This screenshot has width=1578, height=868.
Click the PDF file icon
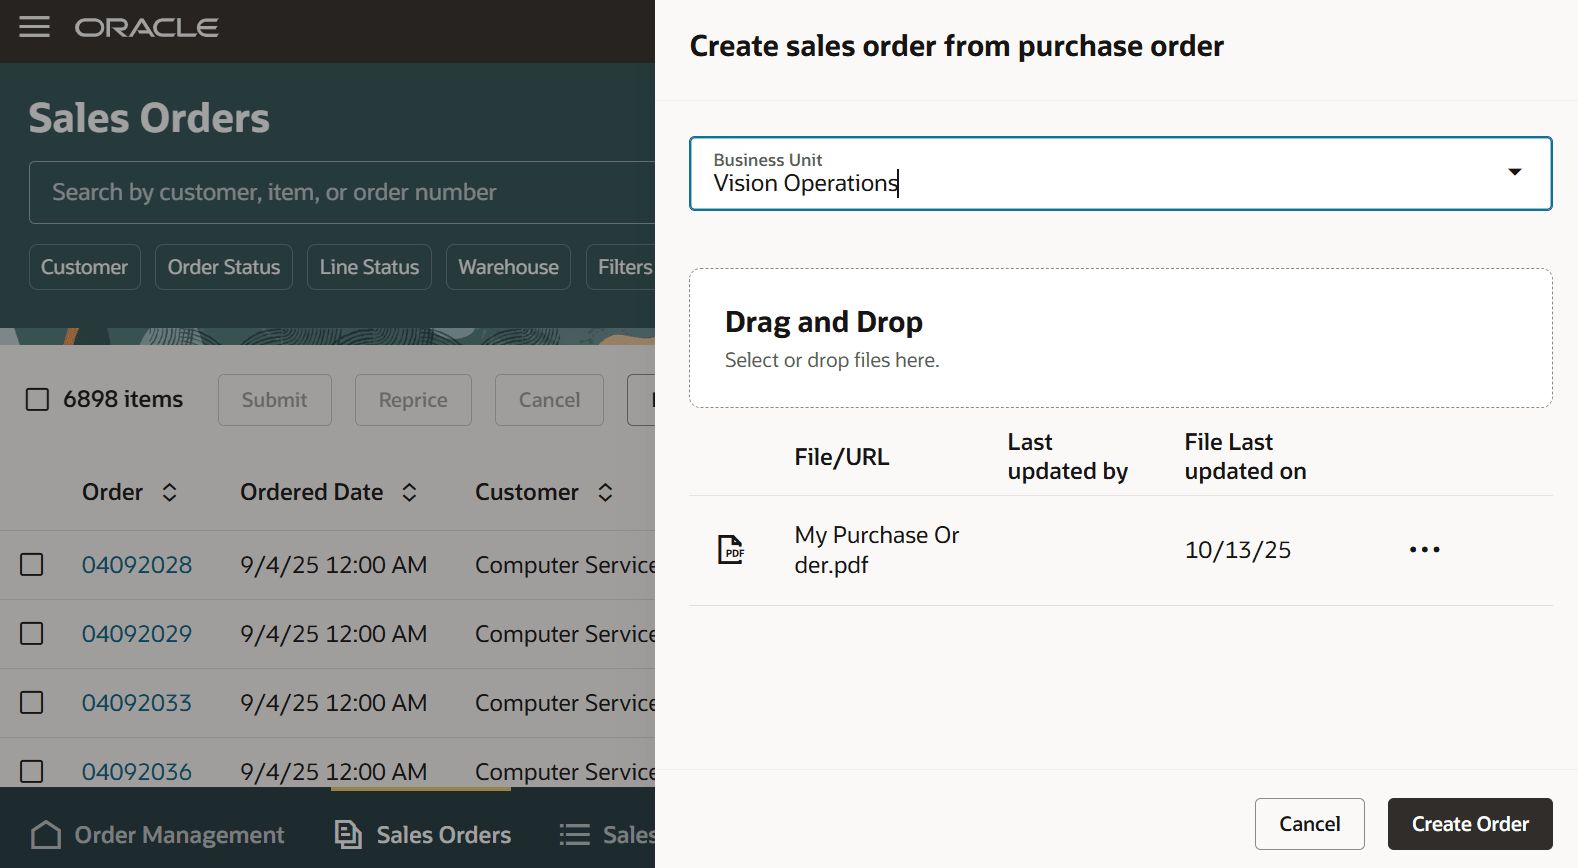(731, 549)
